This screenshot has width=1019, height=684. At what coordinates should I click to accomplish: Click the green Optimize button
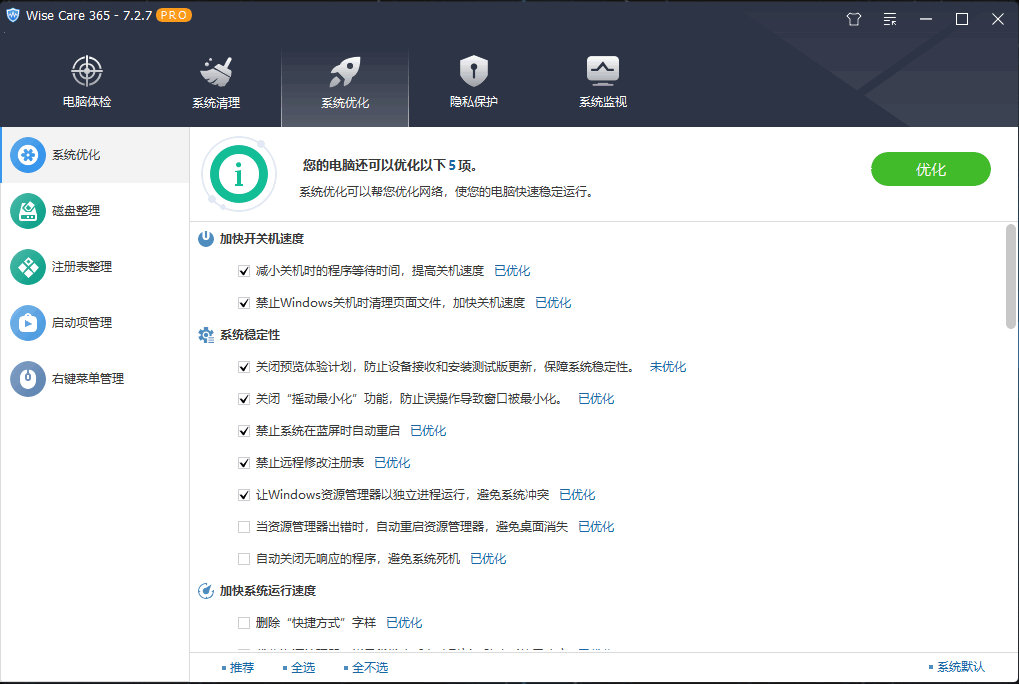pos(930,169)
